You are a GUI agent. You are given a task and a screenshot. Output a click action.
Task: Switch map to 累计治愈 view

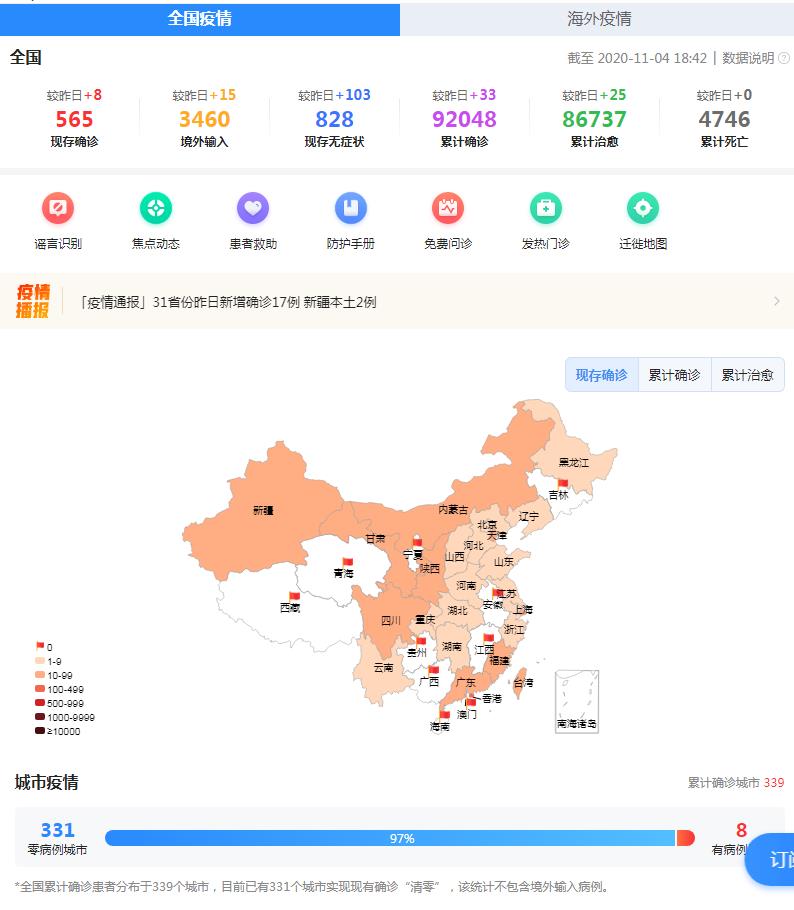click(x=747, y=375)
